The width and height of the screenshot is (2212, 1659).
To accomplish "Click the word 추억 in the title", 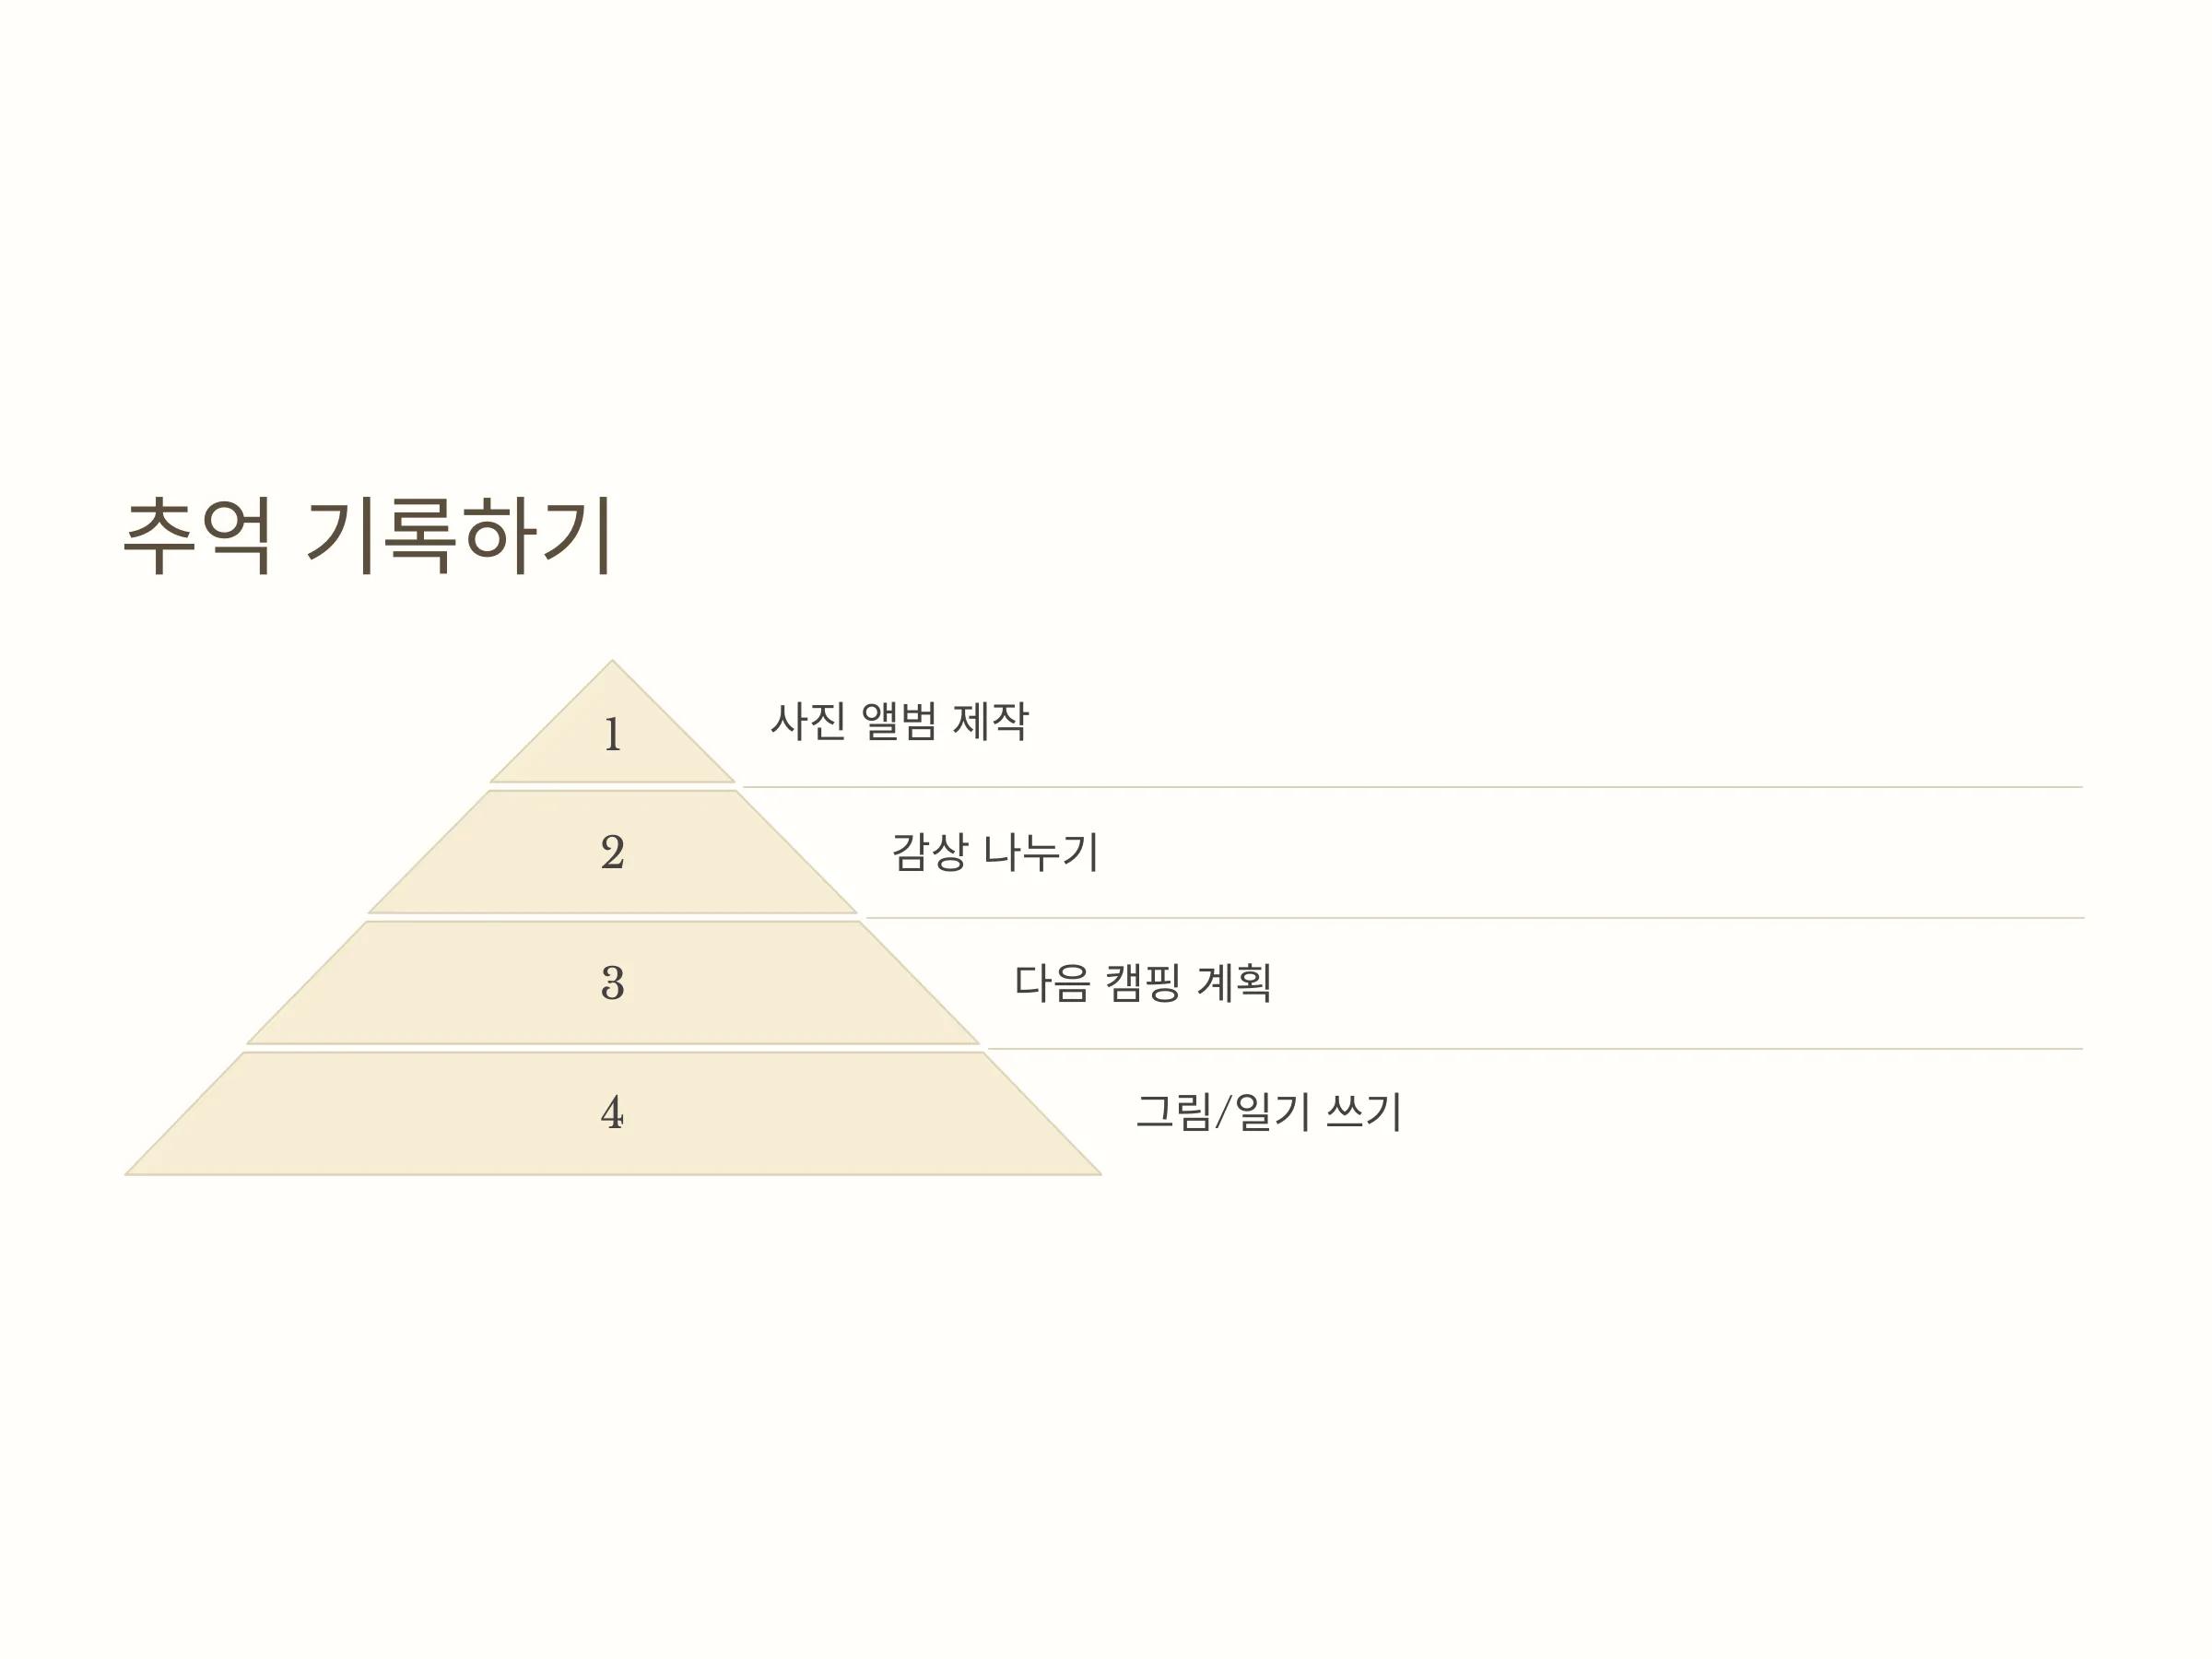I will pyautogui.click(x=197, y=536).
